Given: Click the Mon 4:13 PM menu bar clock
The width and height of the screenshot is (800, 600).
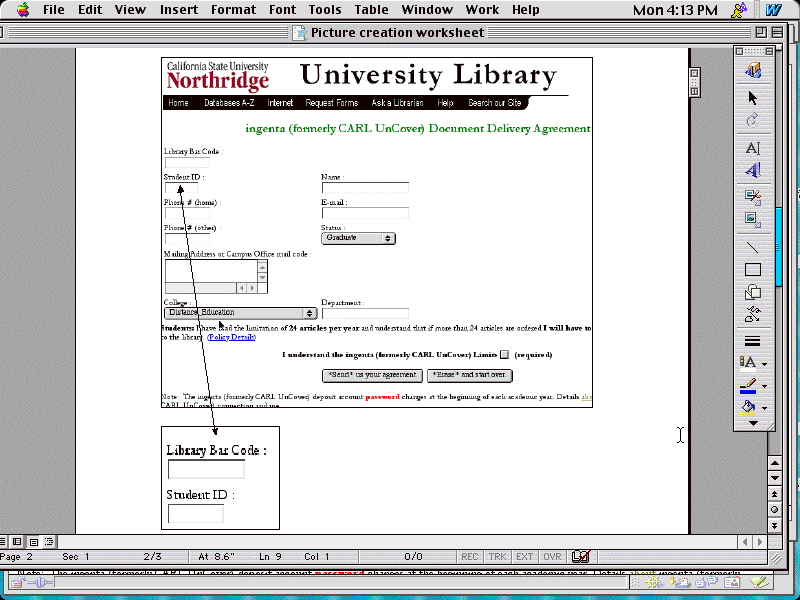Looking at the screenshot, I should point(675,10).
